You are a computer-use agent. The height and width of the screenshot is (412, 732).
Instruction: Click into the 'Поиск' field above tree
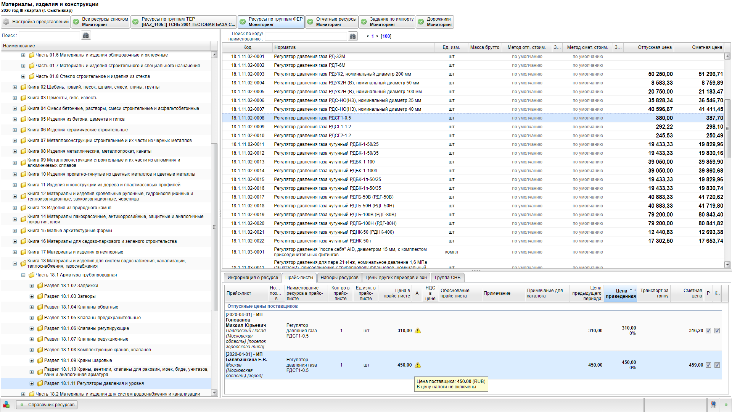tap(49, 35)
